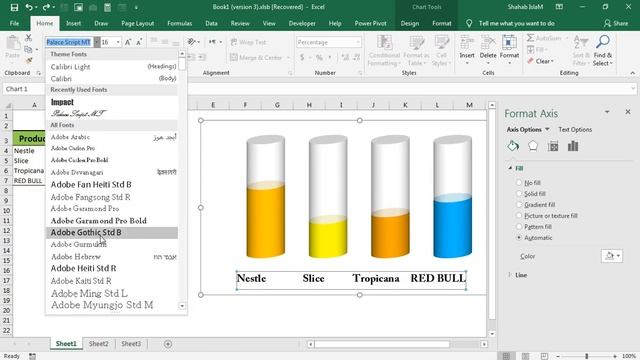Collapse the ribbon with the chevron
The width and height of the screenshot is (640, 360).
click(x=632, y=73)
